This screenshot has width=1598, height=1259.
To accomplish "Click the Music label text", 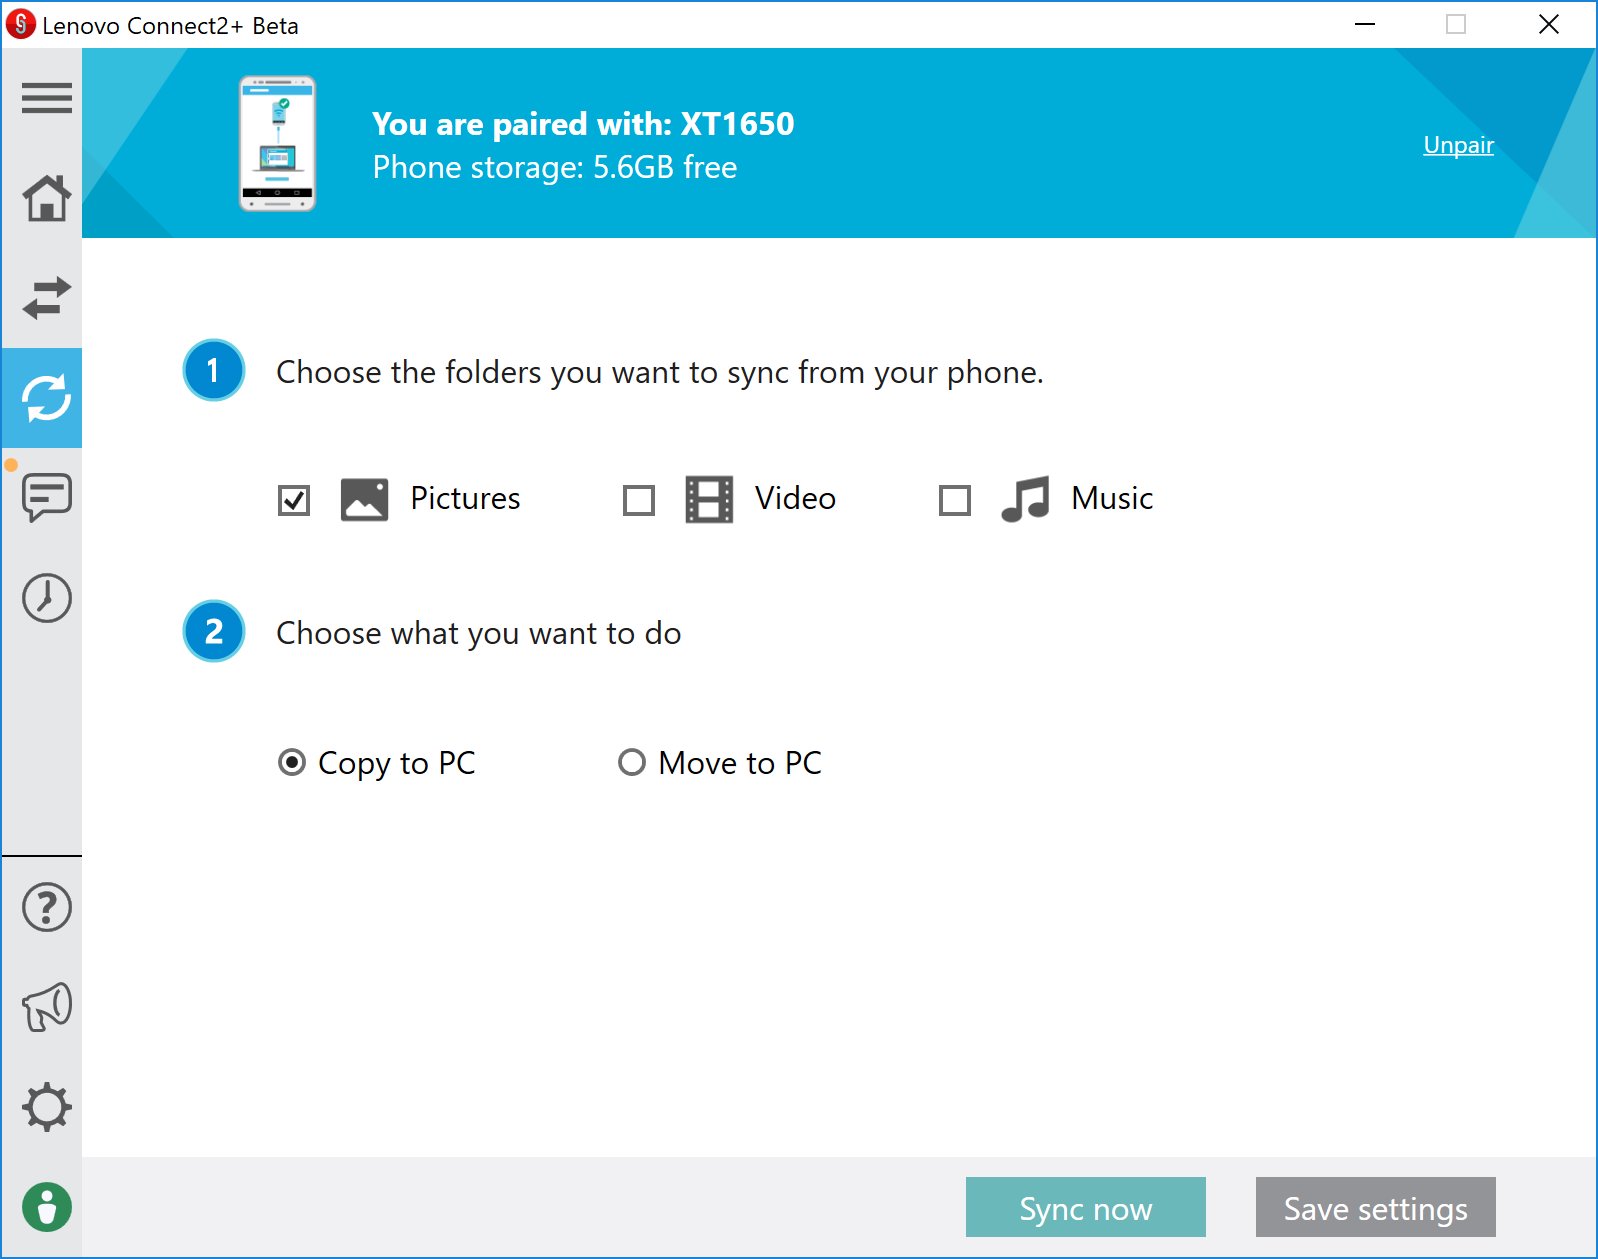I will pos(1112,498).
